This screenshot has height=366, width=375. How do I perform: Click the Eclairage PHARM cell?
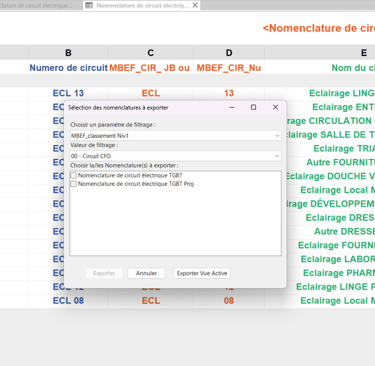point(331,273)
